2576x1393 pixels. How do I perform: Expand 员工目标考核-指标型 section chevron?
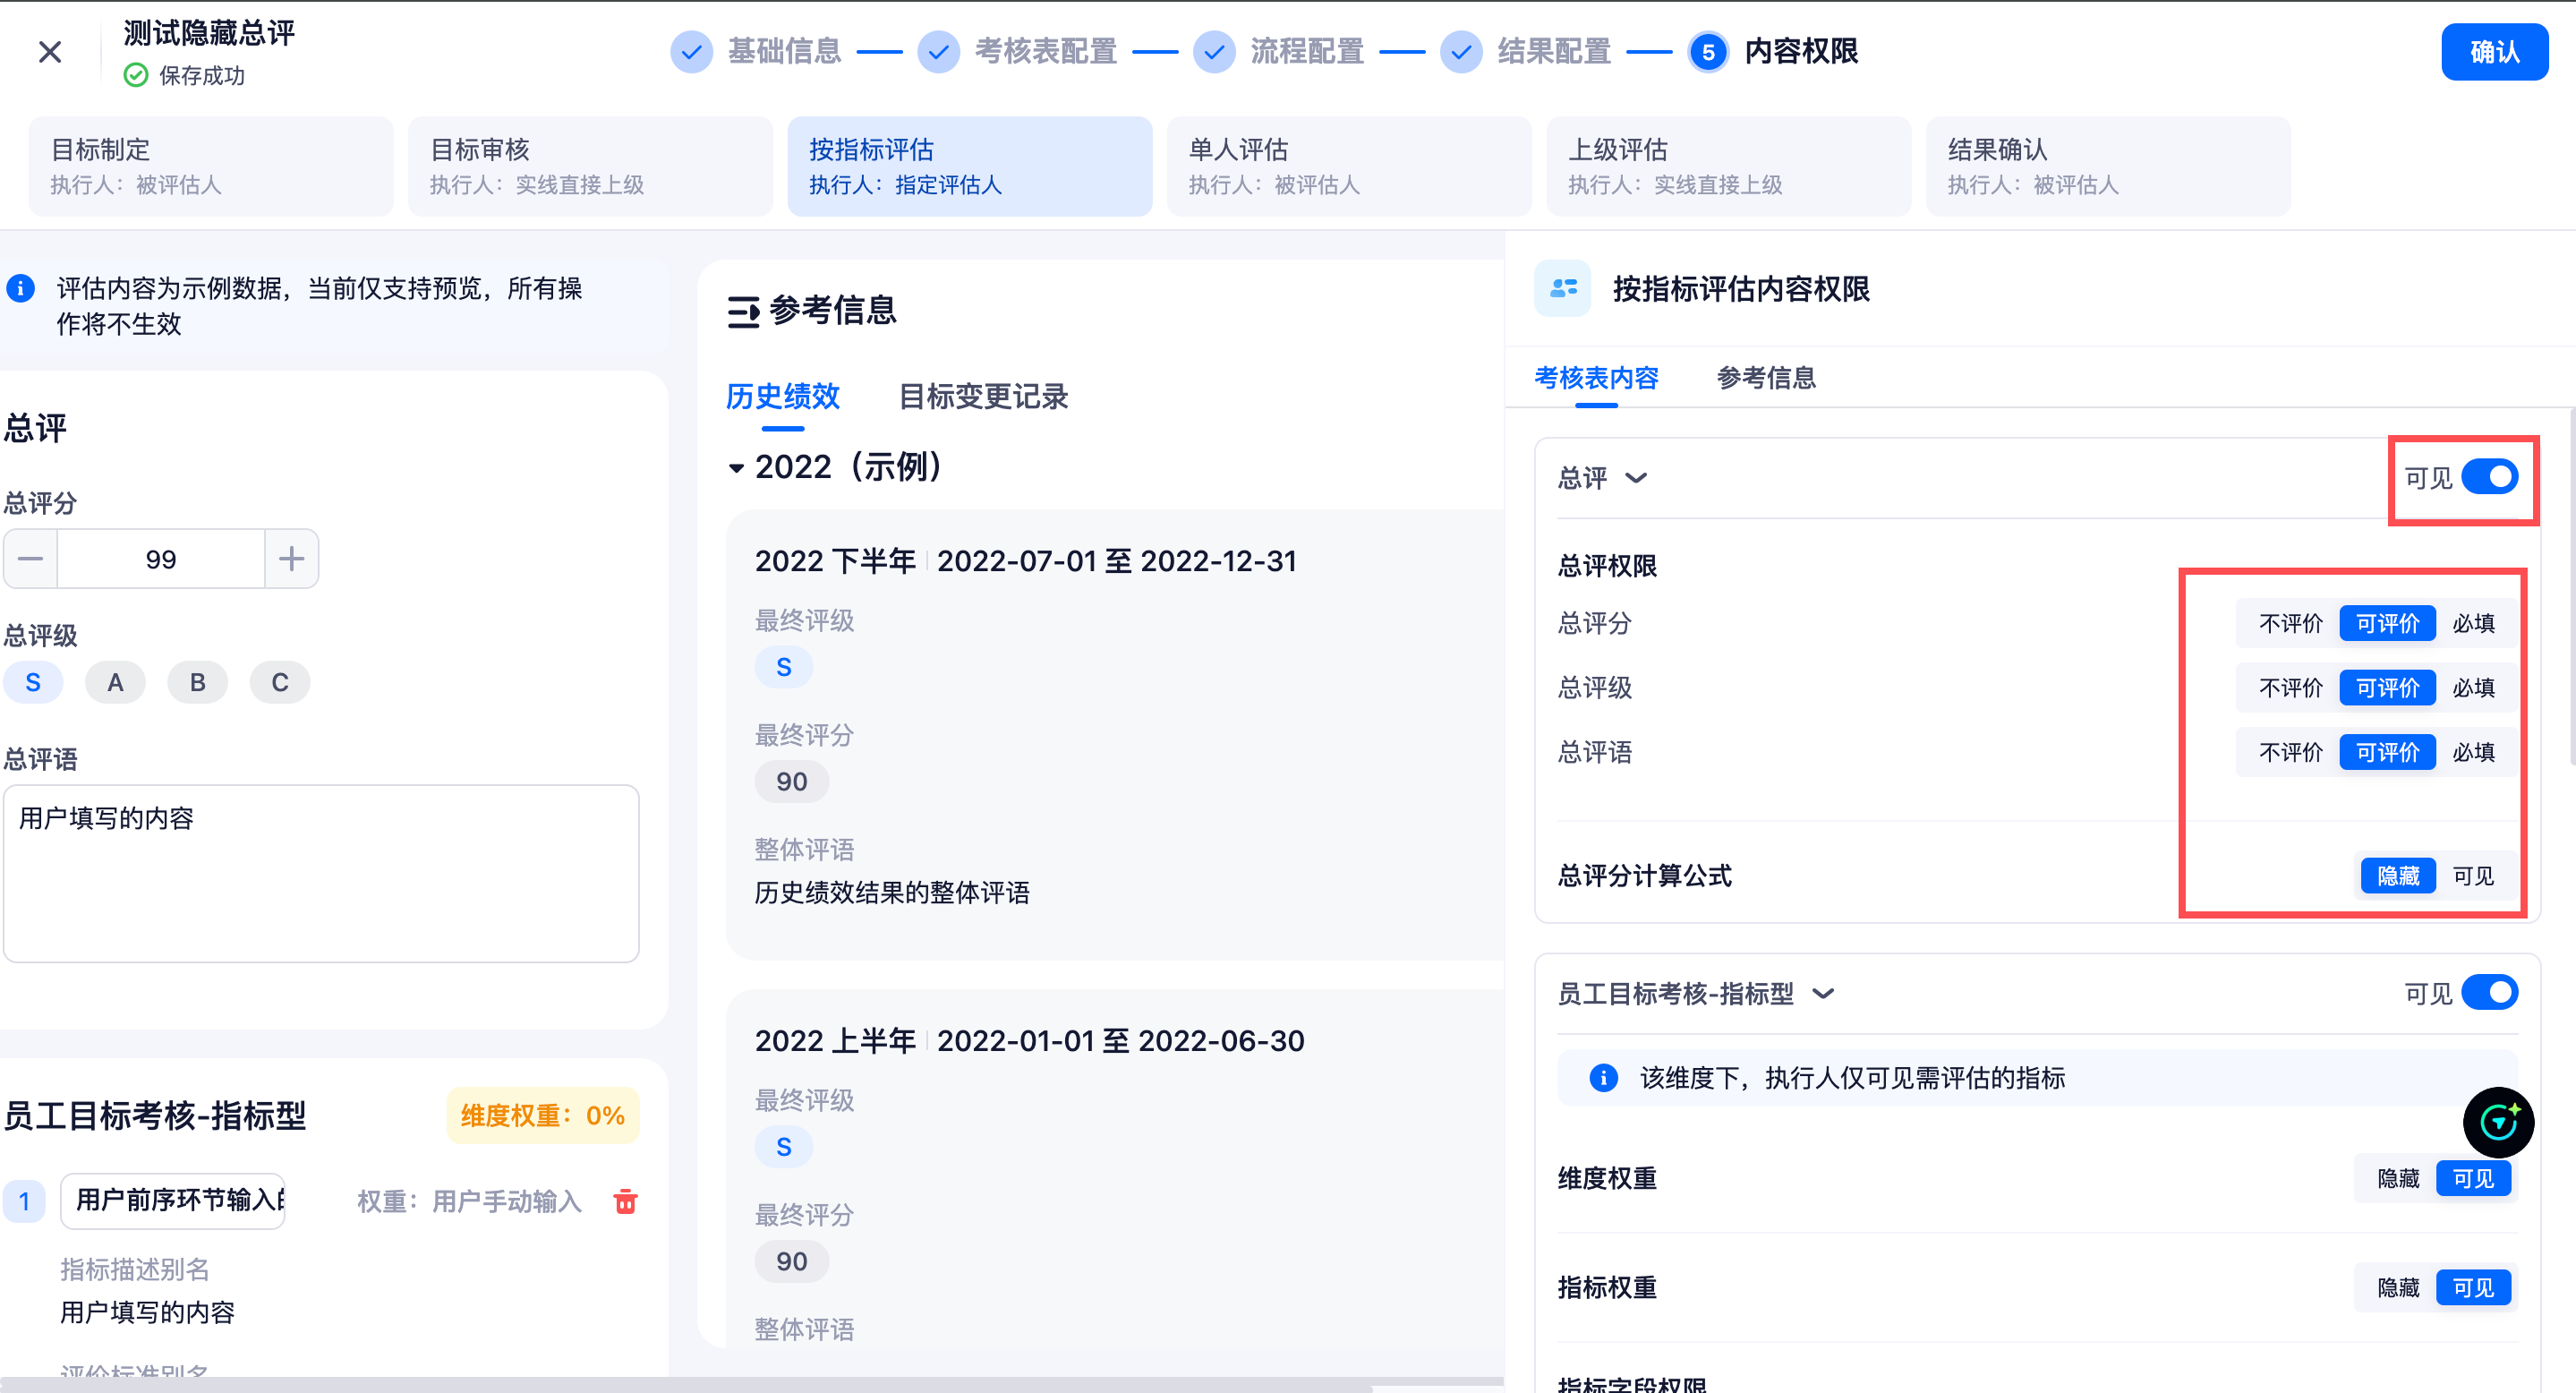(x=1823, y=994)
